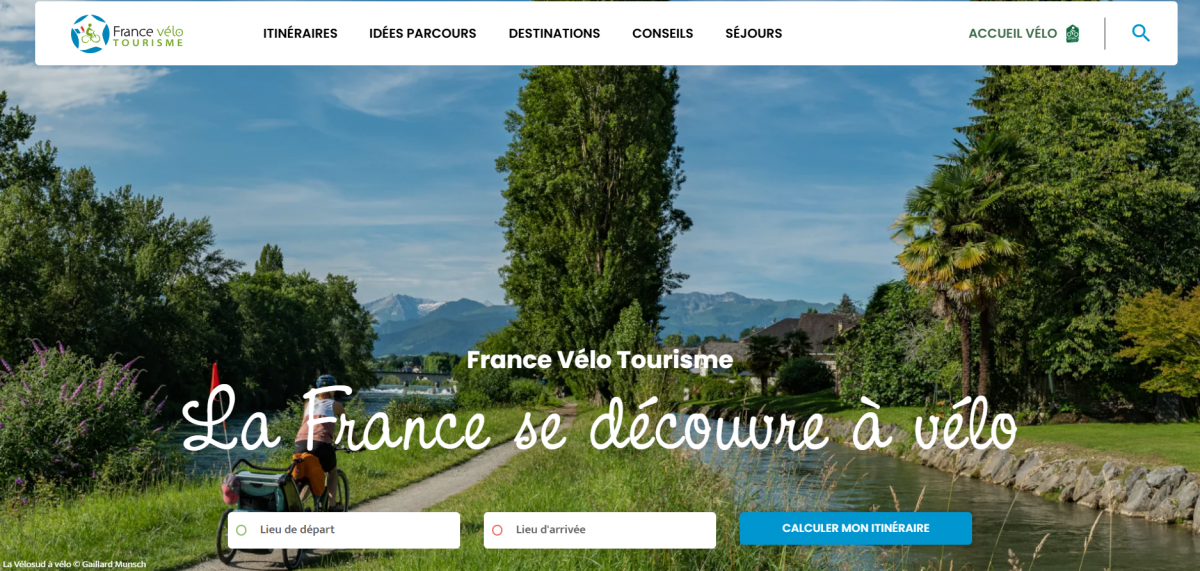
Task: Click the green departure circle marker
Action: 241,530
